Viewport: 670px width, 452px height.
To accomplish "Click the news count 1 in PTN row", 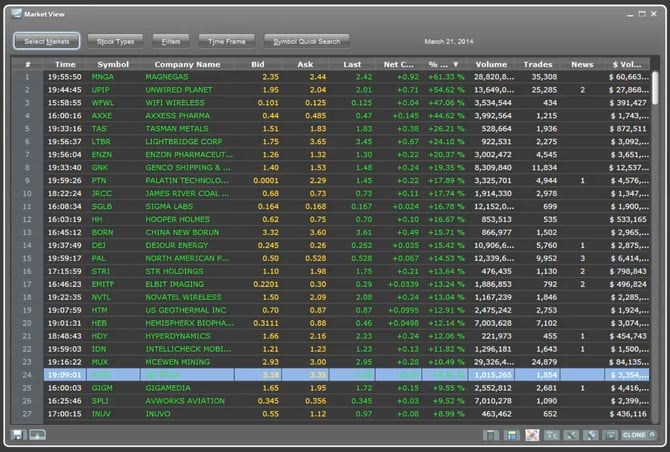I will (x=582, y=181).
